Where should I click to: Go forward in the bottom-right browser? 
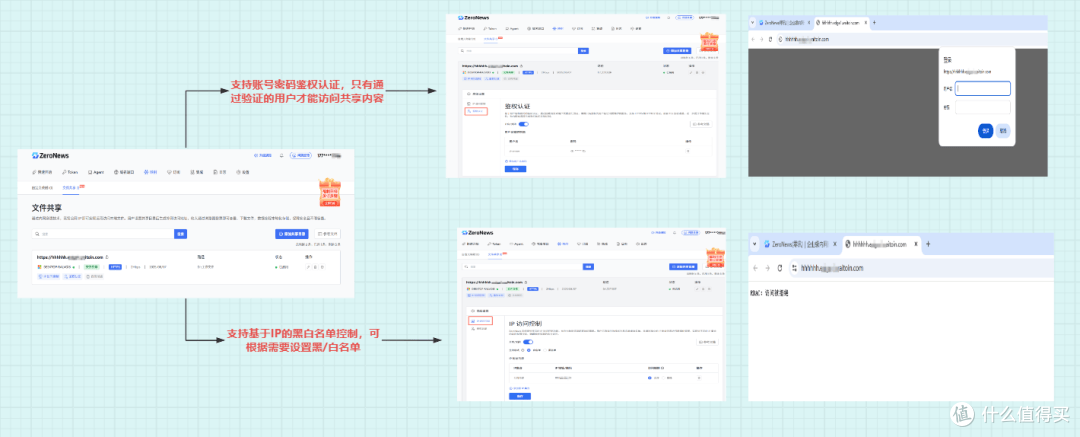pyautogui.click(x=767, y=267)
